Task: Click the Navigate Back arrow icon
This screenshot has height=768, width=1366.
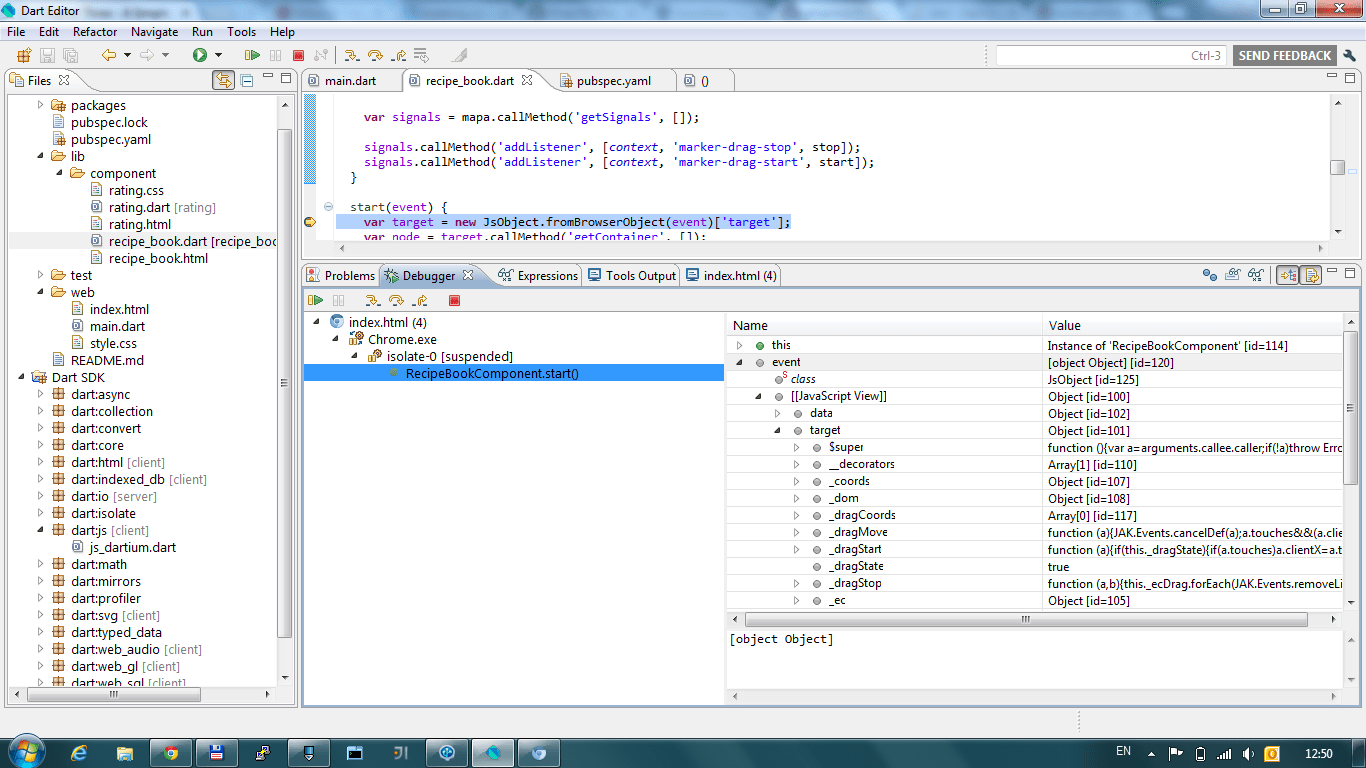Action: pos(110,54)
